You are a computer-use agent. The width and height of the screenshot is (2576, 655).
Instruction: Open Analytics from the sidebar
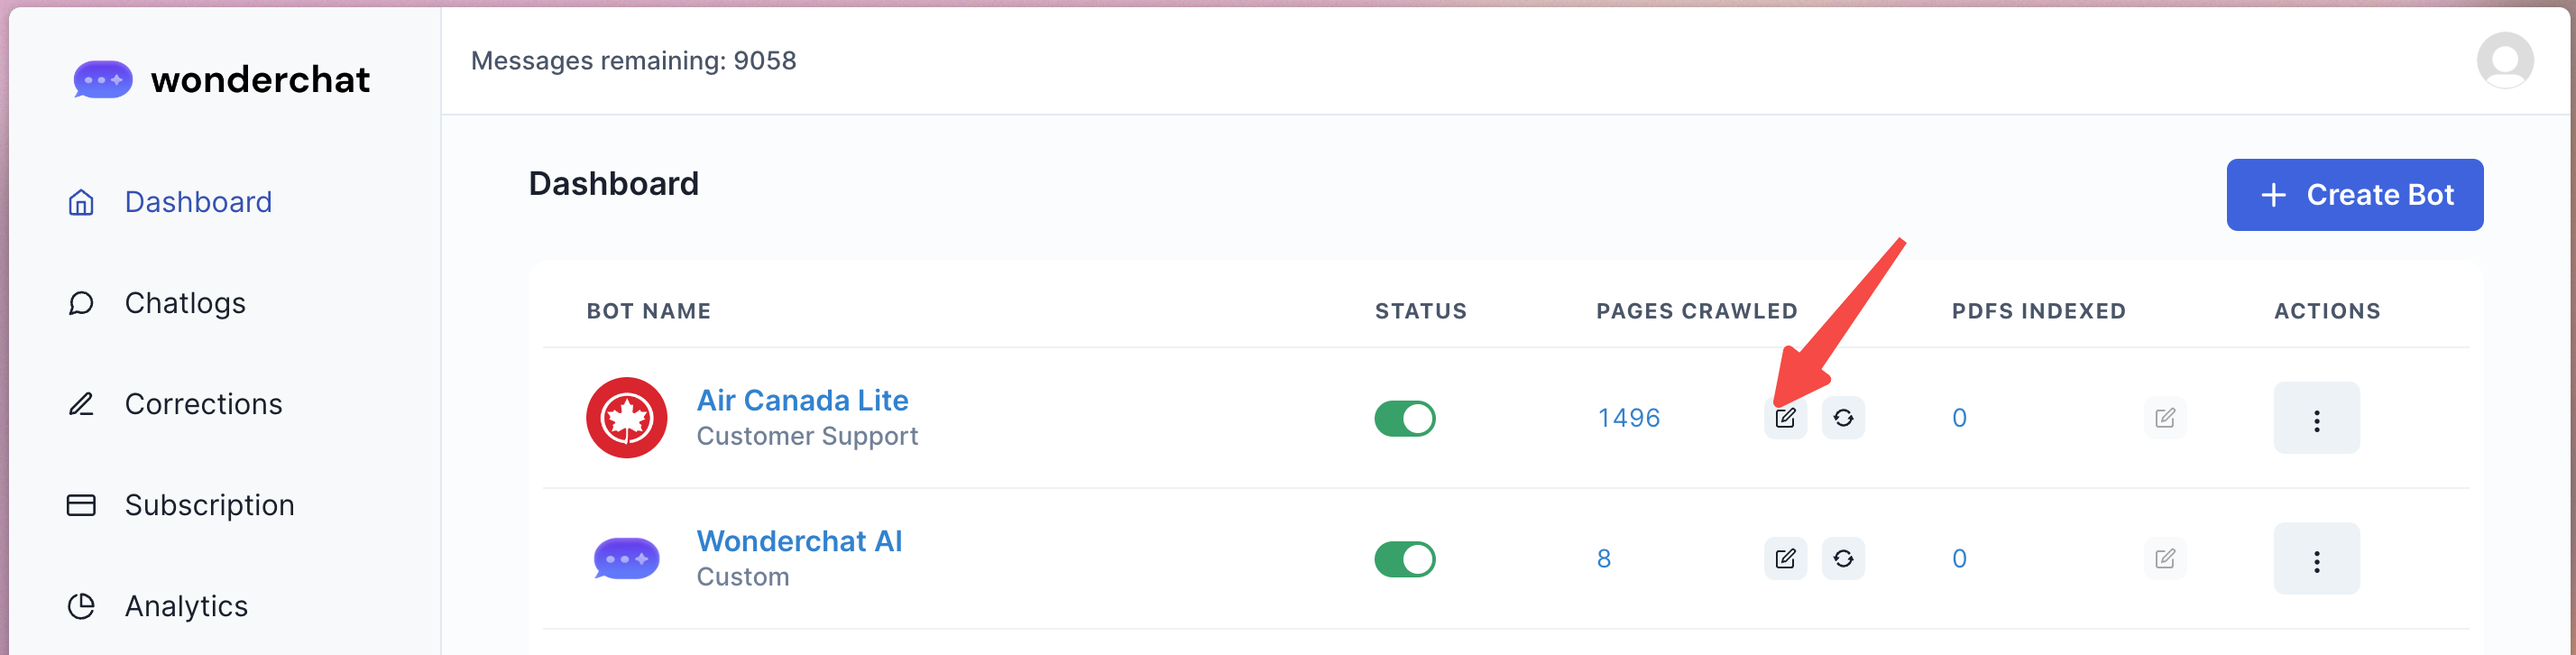[x=186, y=606]
